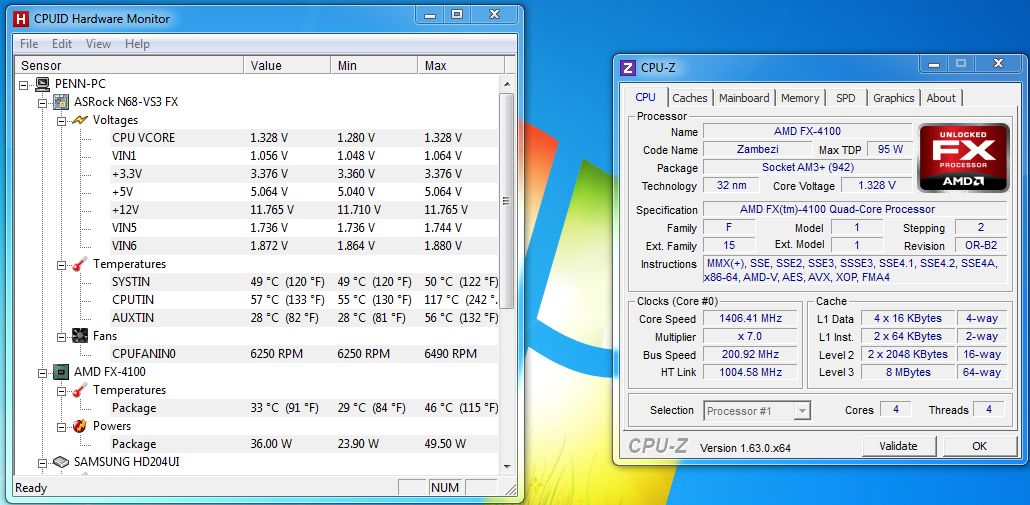The image size is (1030, 505).
Task: Click the 1406.41 MHz Core Speed value
Action: pos(751,318)
